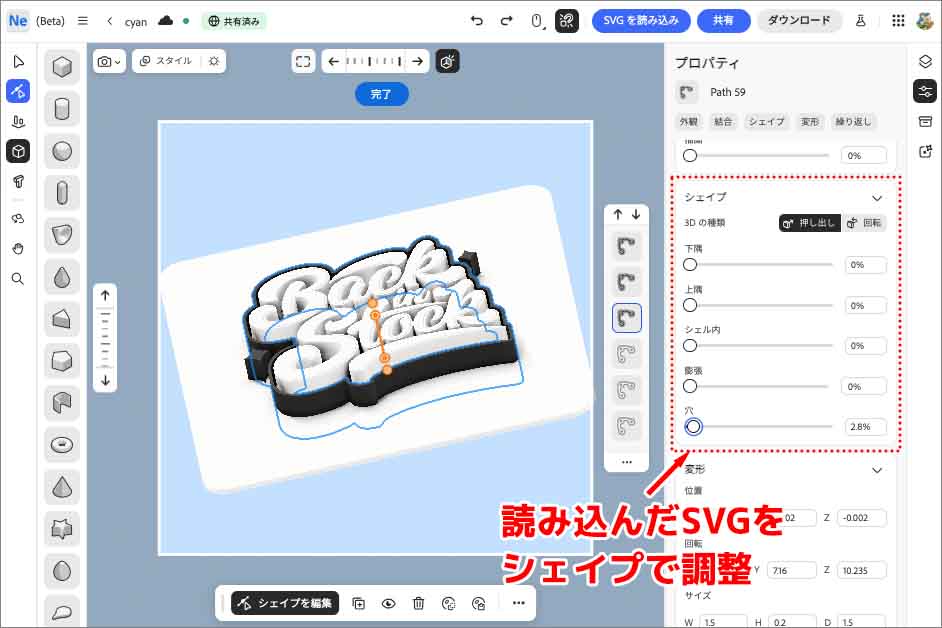This screenshot has width=942, height=628.
Task: Open the user avatar menu
Action: click(925, 21)
